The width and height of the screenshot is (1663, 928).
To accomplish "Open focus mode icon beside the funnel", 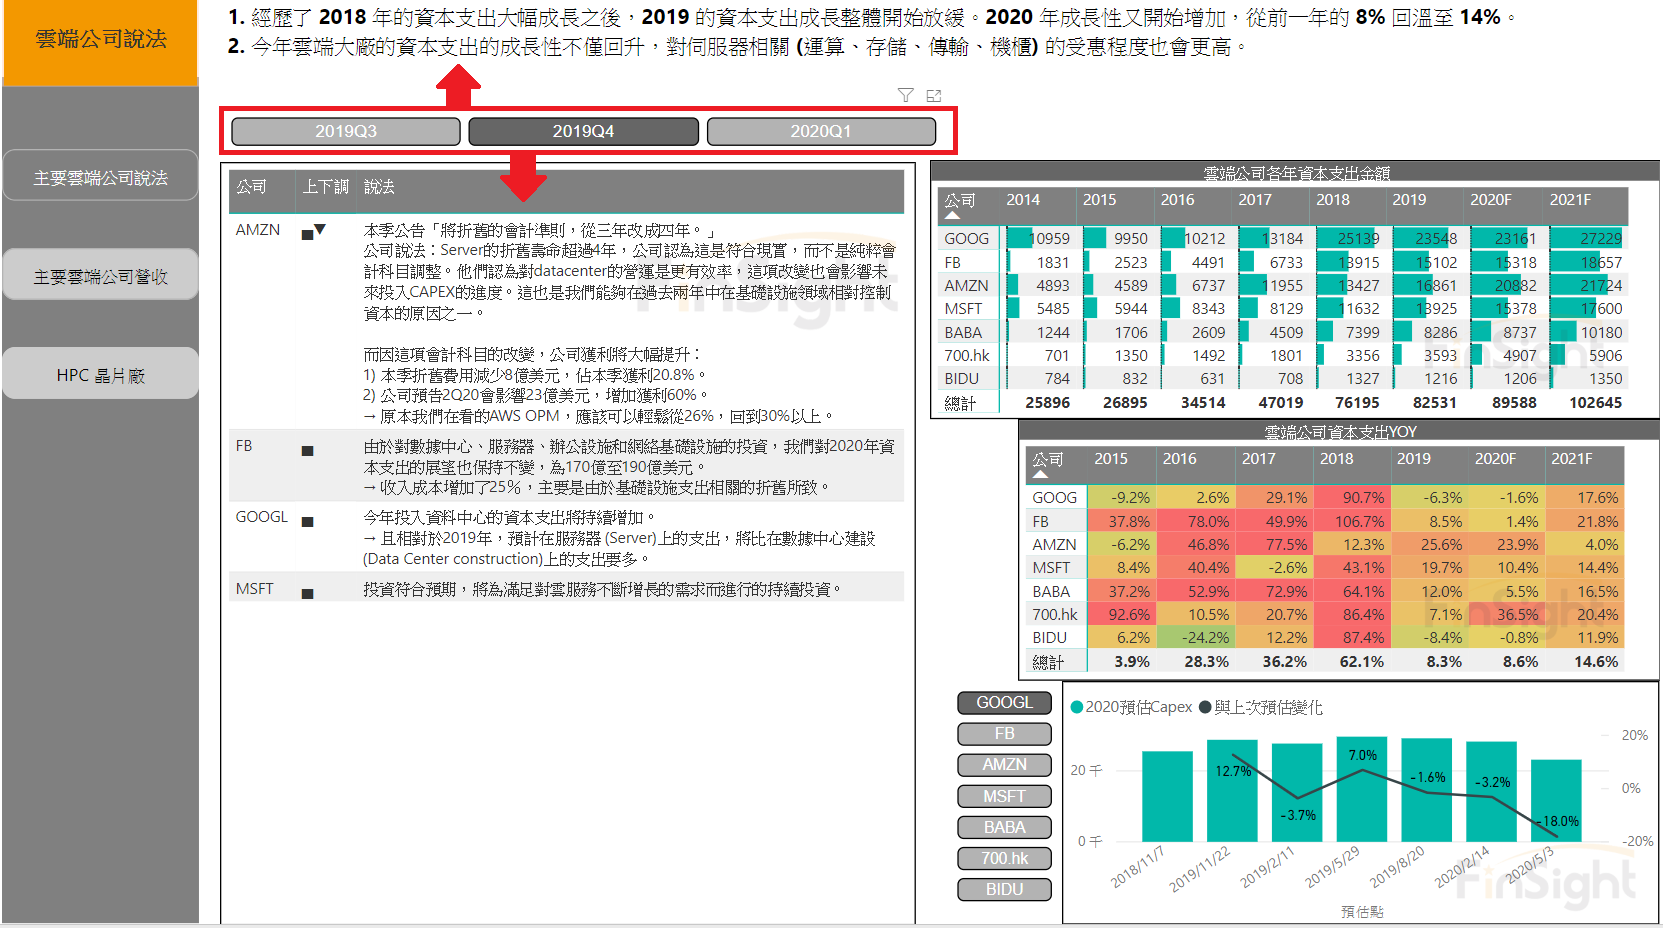I will click(x=934, y=95).
